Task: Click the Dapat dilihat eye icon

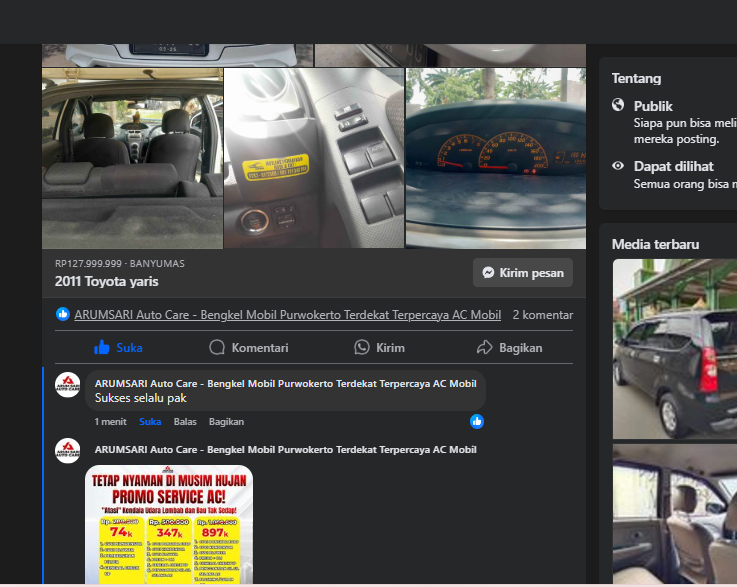Action: click(618, 165)
